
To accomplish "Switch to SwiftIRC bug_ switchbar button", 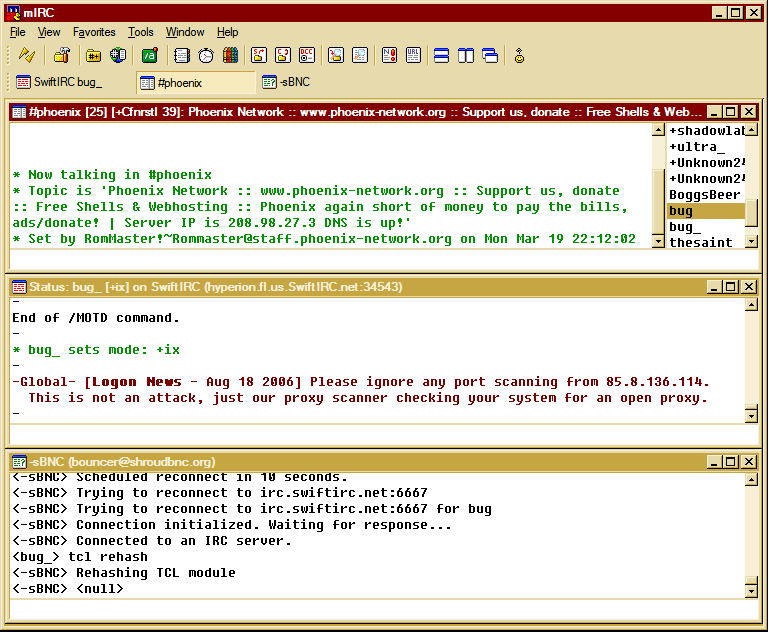I will pyautogui.click(x=71, y=82).
